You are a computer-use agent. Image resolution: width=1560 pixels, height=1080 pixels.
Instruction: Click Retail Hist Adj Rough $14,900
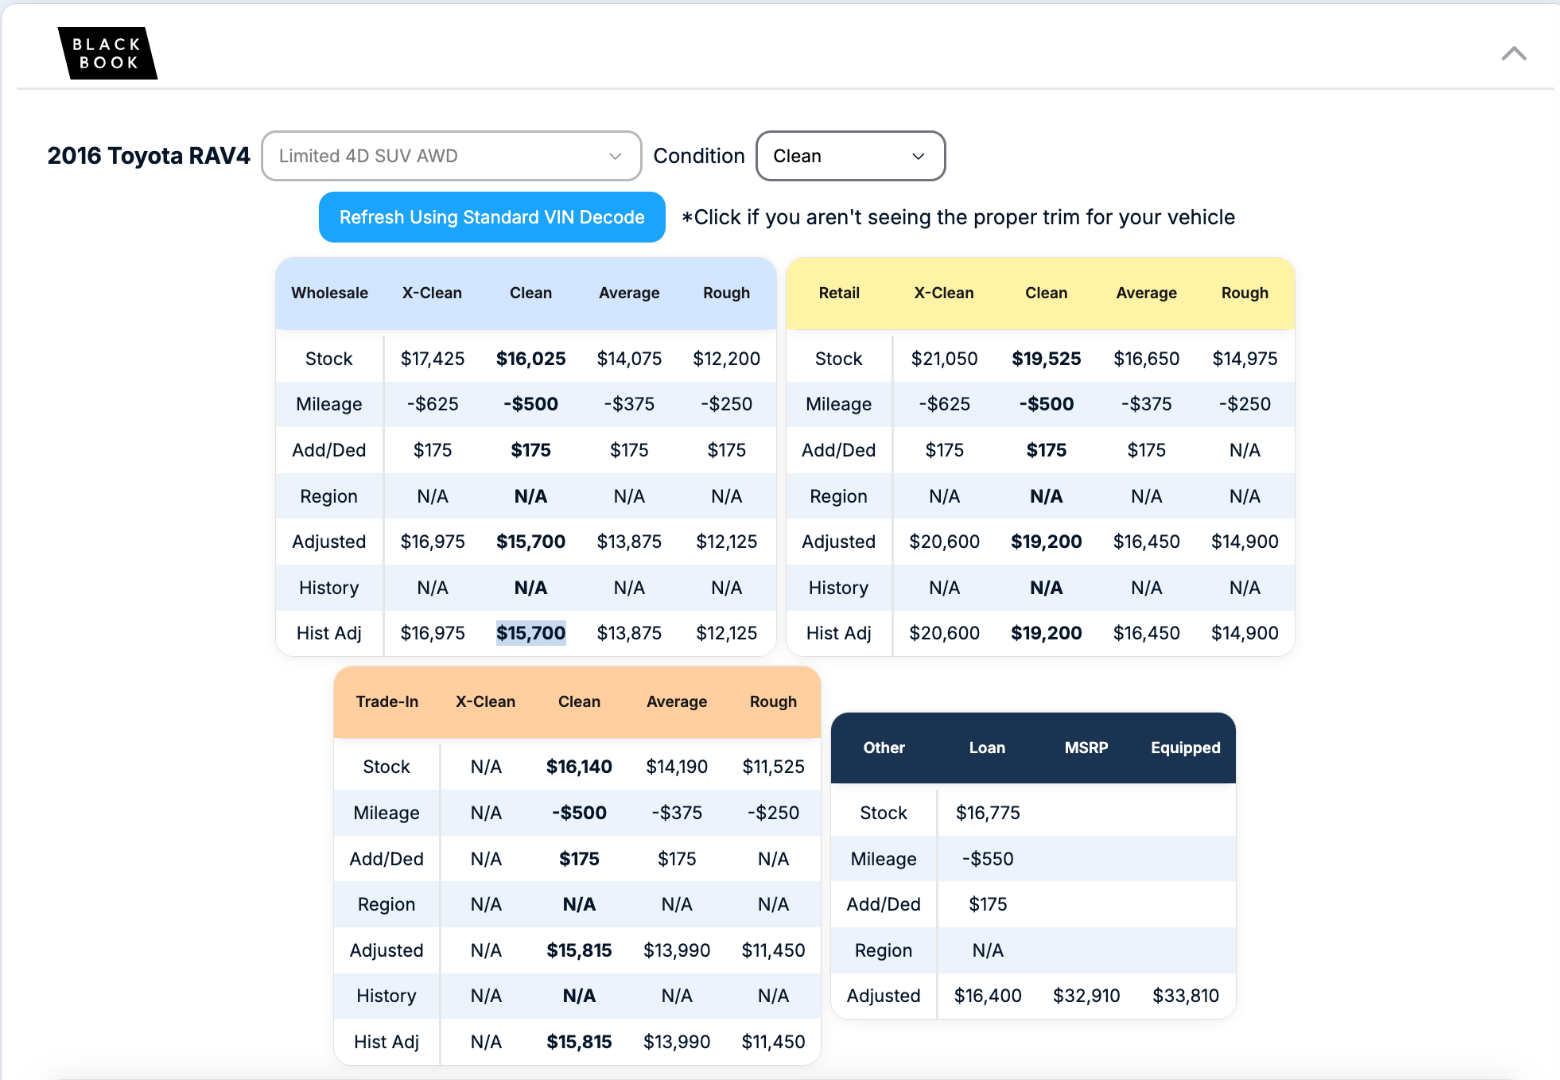pos(1245,633)
